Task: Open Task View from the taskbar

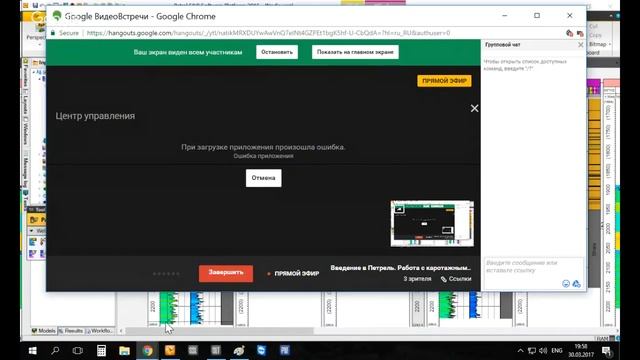Action: coord(78,351)
